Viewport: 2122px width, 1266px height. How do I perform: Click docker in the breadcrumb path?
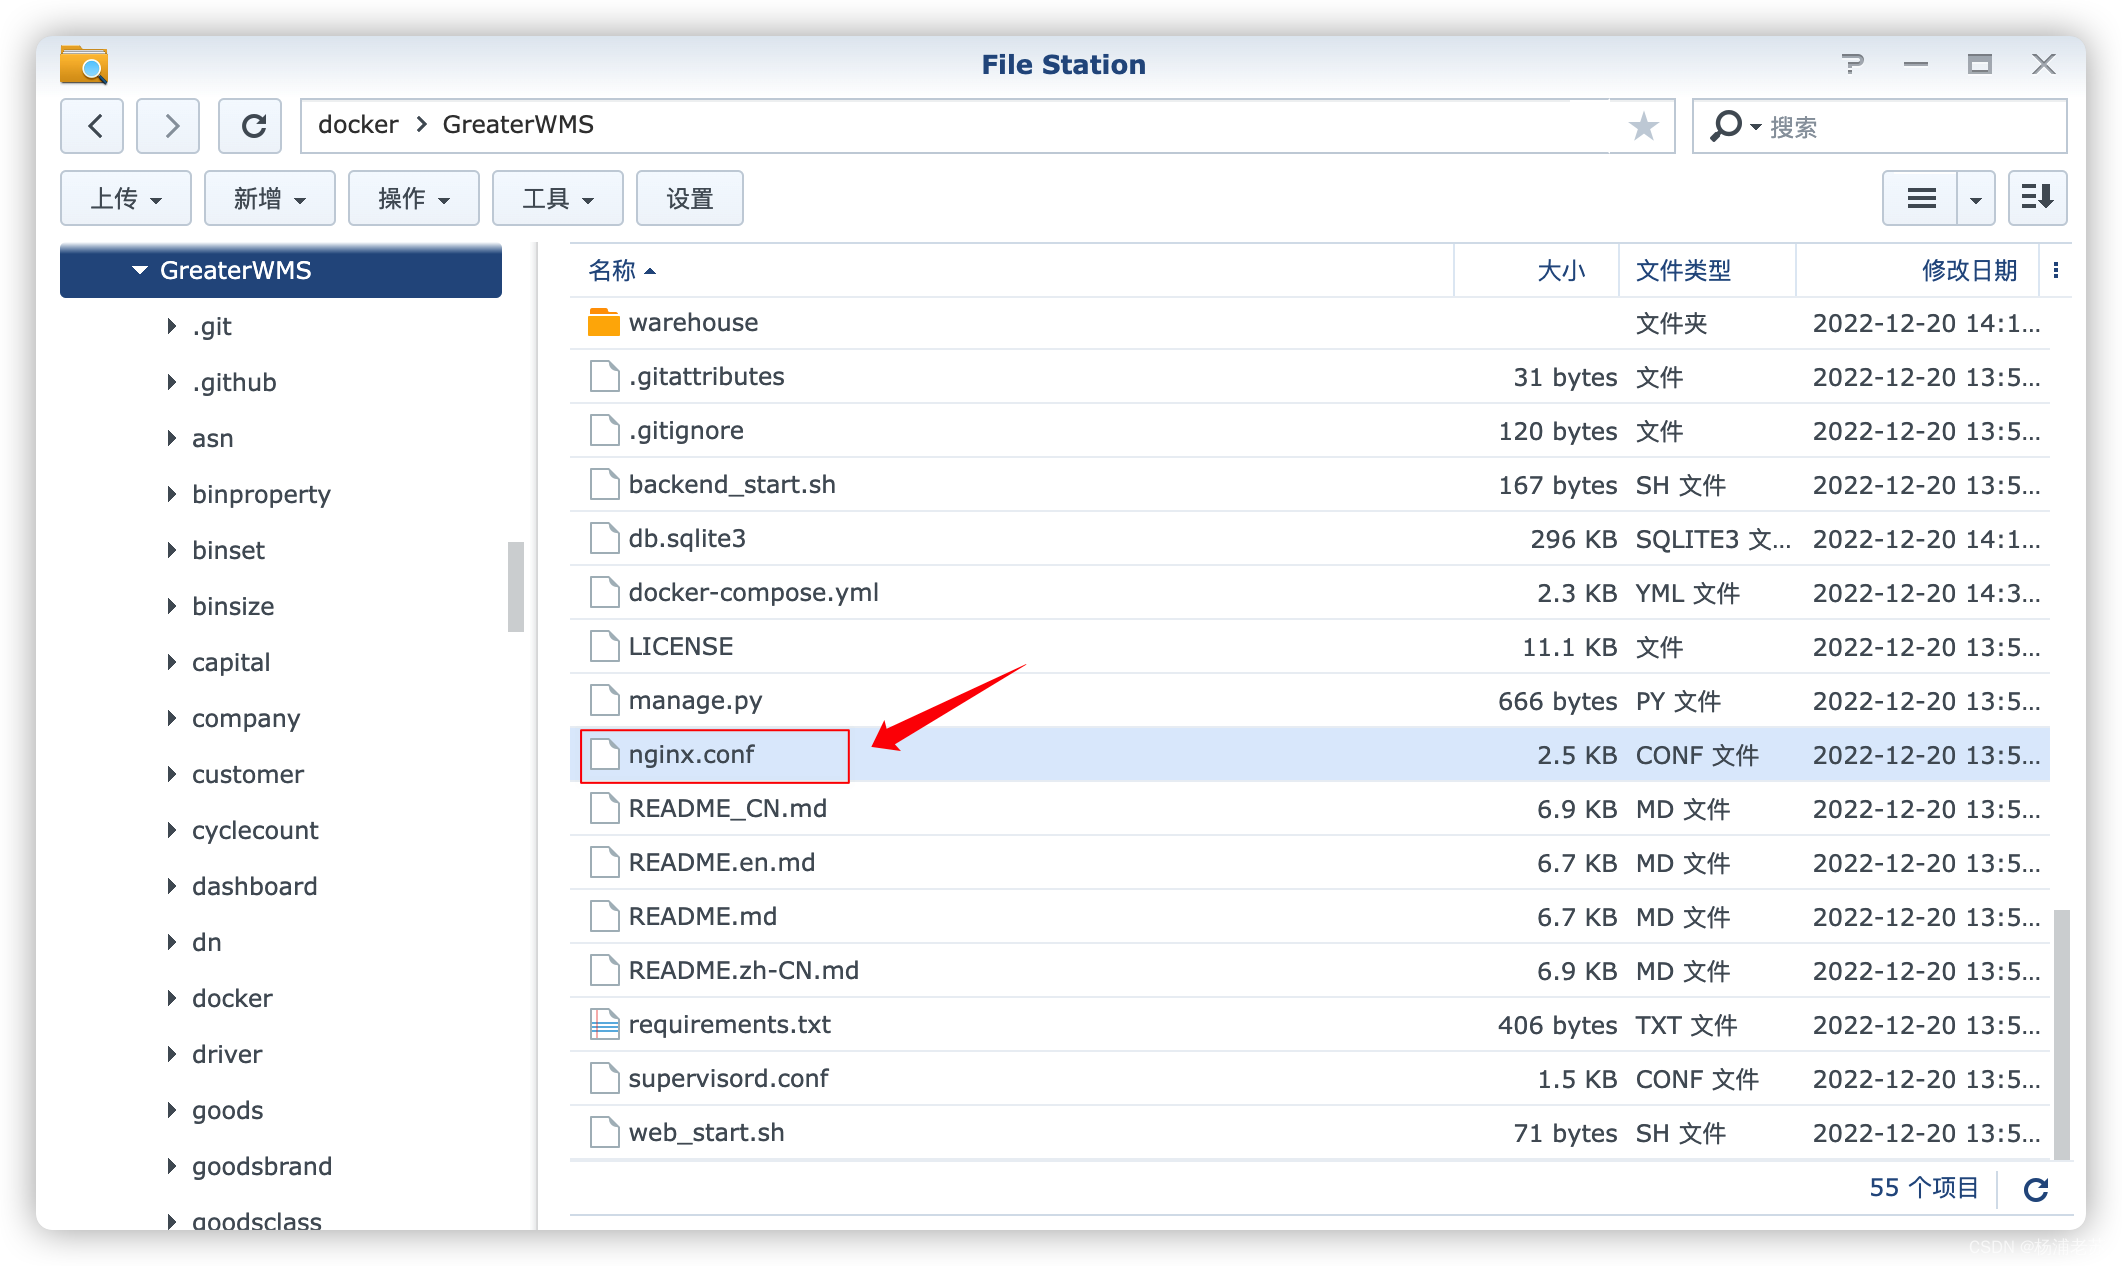pyautogui.click(x=358, y=125)
